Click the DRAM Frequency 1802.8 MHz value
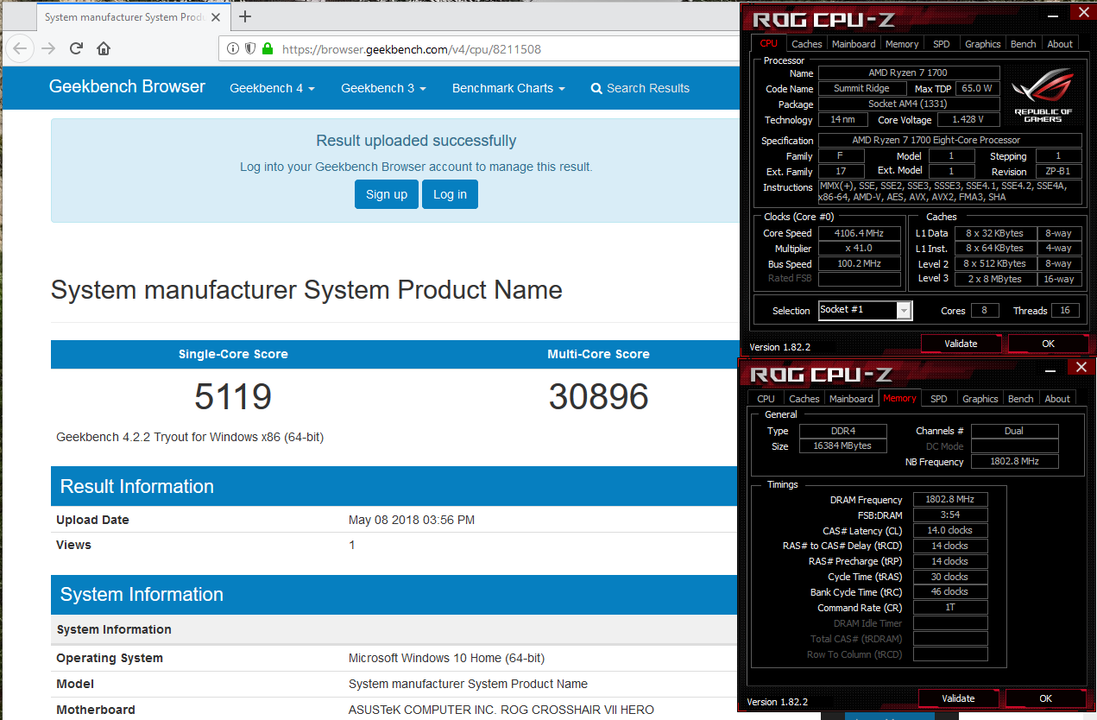The width and height of the screenshot is (1097, 720). tap(949, 499)
